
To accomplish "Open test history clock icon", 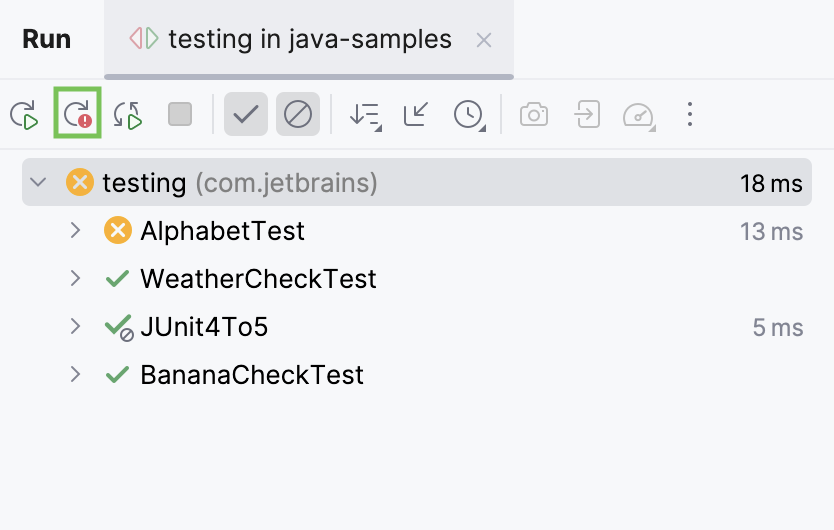I will click(468, 115).
